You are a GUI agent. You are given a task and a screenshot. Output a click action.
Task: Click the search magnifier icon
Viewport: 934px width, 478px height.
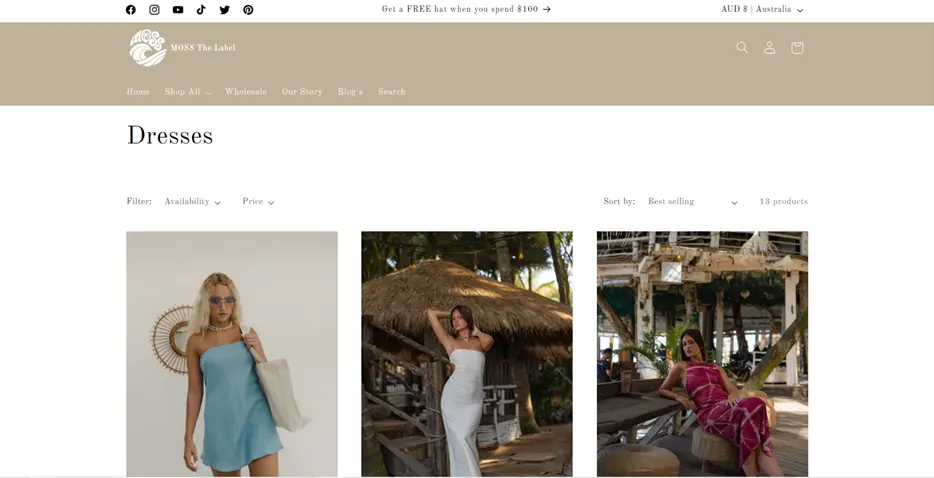tap(742, 48)
